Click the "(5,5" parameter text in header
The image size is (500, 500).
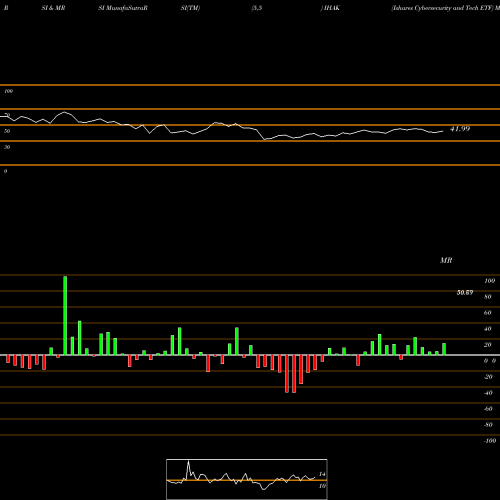pyautogui.click(x=257, y=8)
